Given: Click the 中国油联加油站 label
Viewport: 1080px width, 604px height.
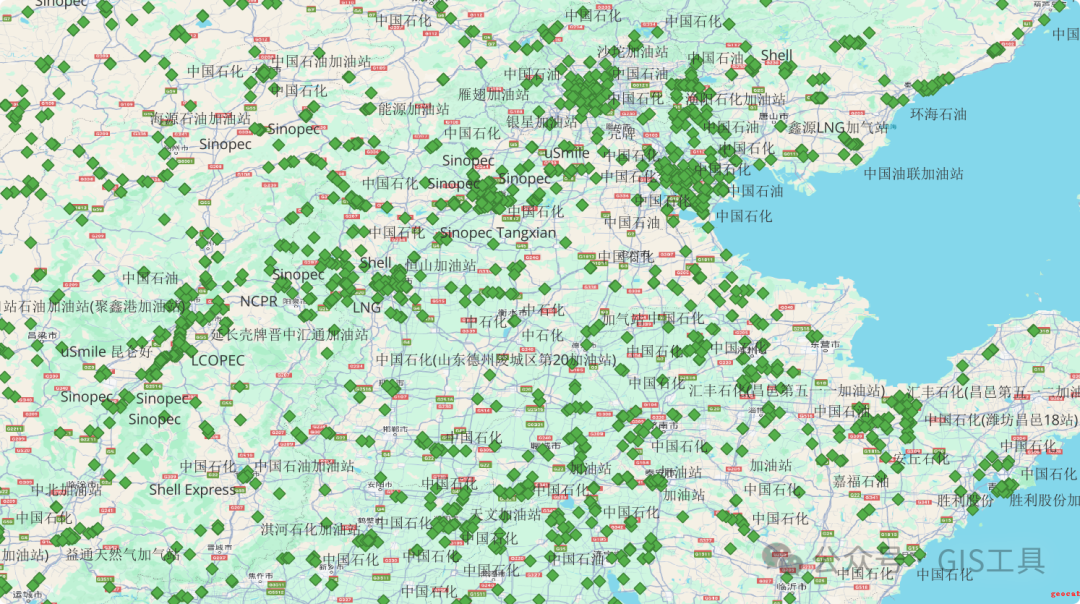Looking at the screenshot, I should [913, 174].
